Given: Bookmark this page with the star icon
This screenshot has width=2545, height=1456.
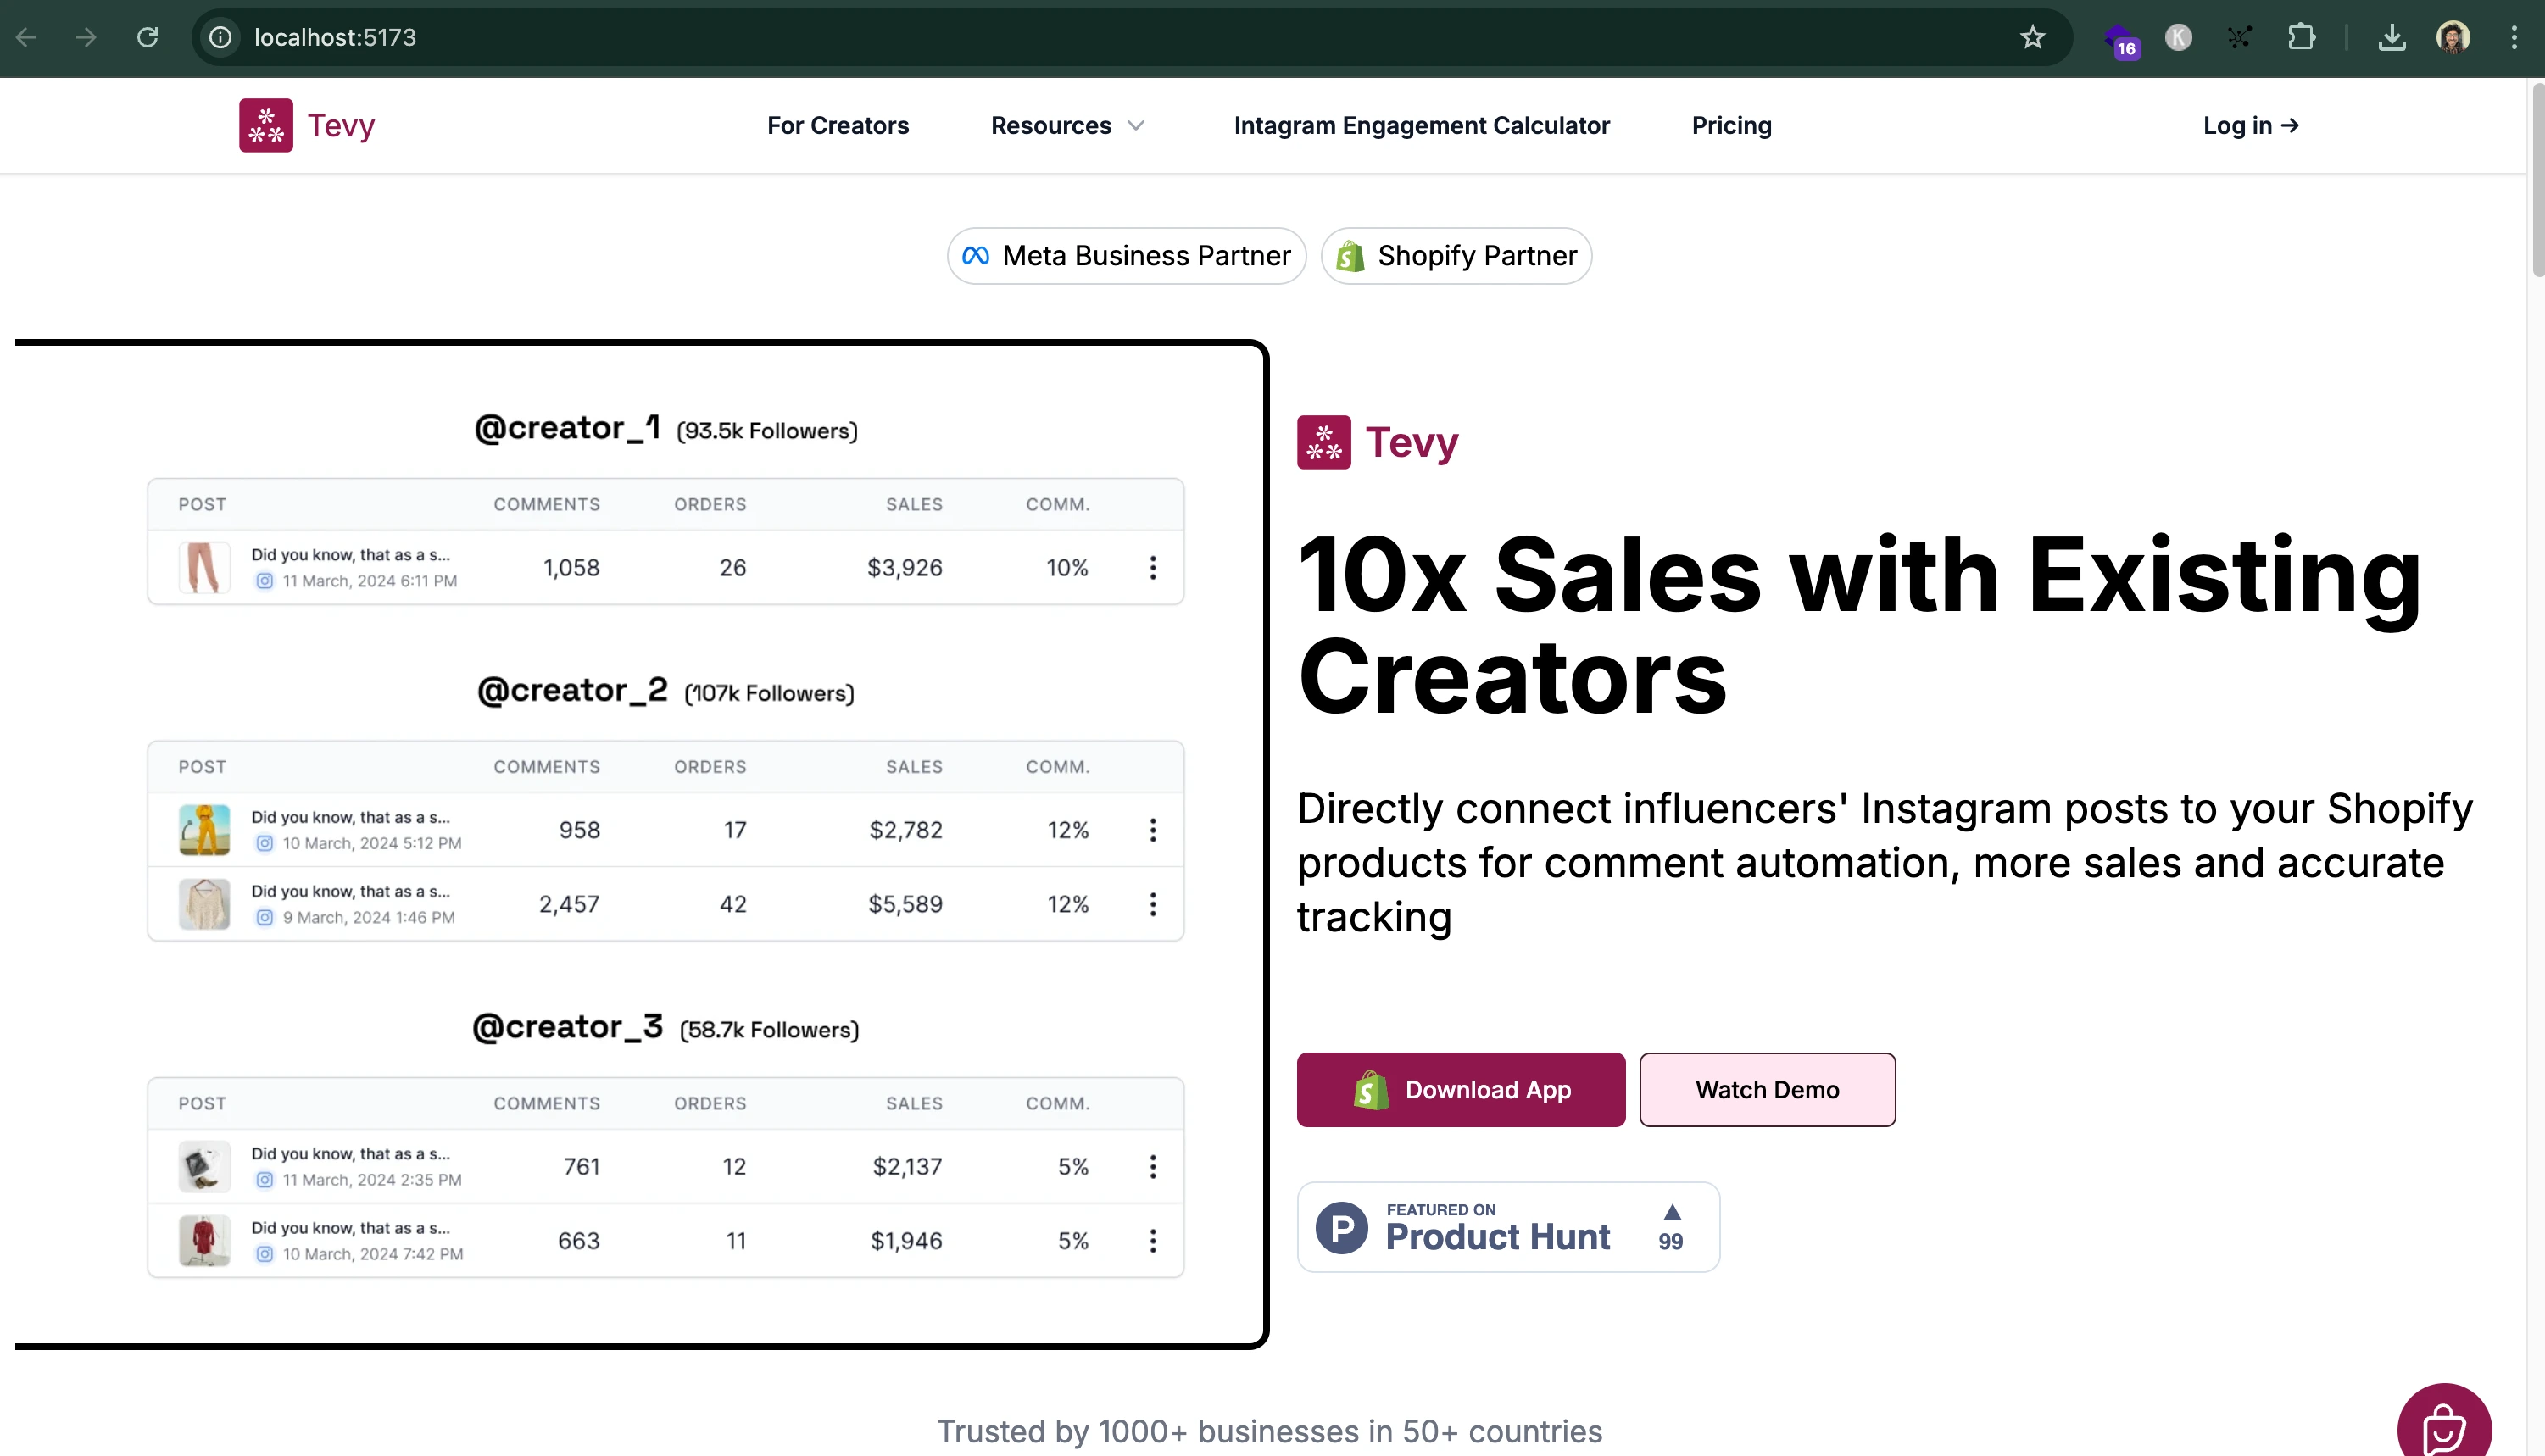Looking at the screenshot, I should (2032, 38).
